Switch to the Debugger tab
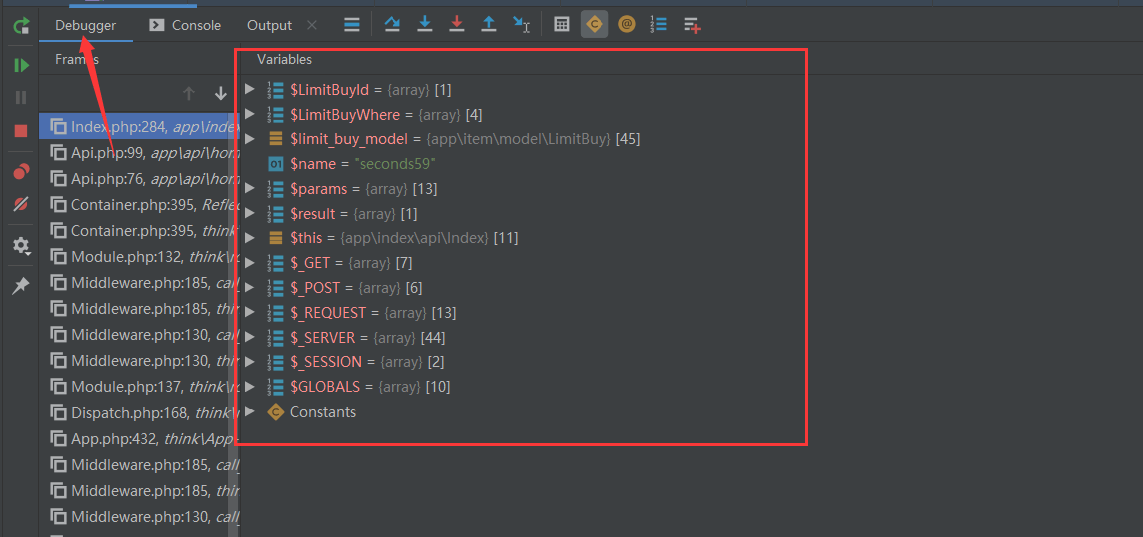This screenshot has height=537, width=1143. (85, 26)
